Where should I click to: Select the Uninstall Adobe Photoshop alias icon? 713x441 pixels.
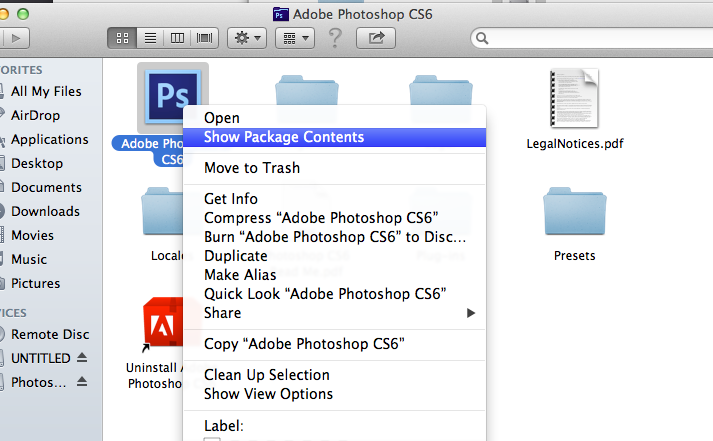[x=163, y=323]
